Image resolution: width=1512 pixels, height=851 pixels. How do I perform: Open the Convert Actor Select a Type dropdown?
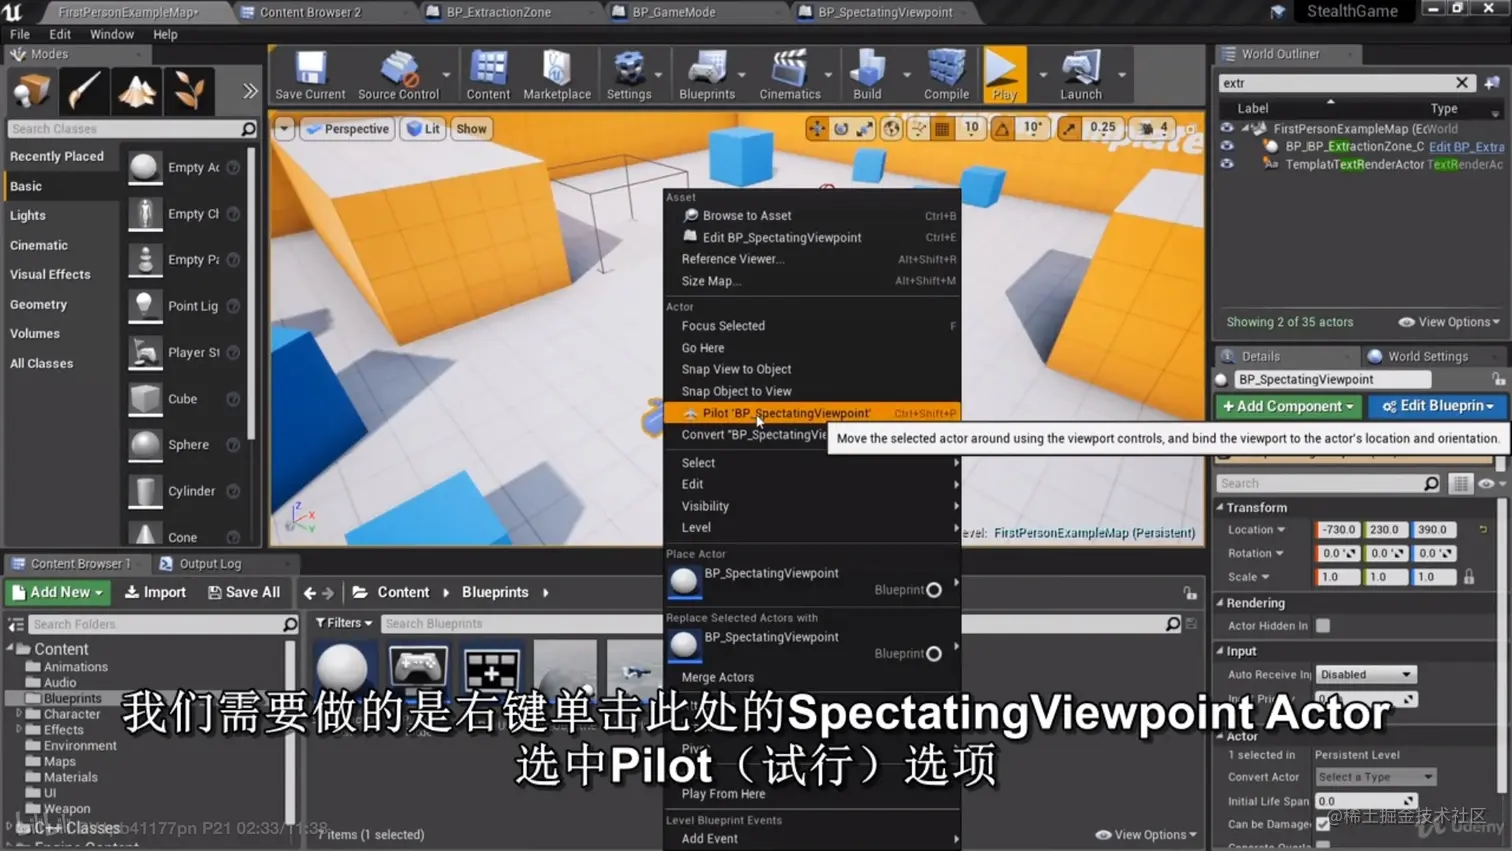[x=1376, y=777]
